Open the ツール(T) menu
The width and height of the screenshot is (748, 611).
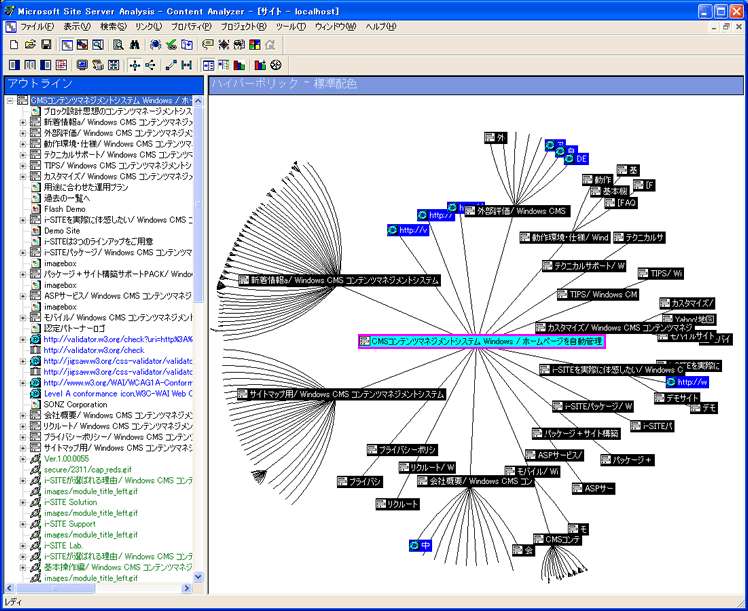pos(291,27)
